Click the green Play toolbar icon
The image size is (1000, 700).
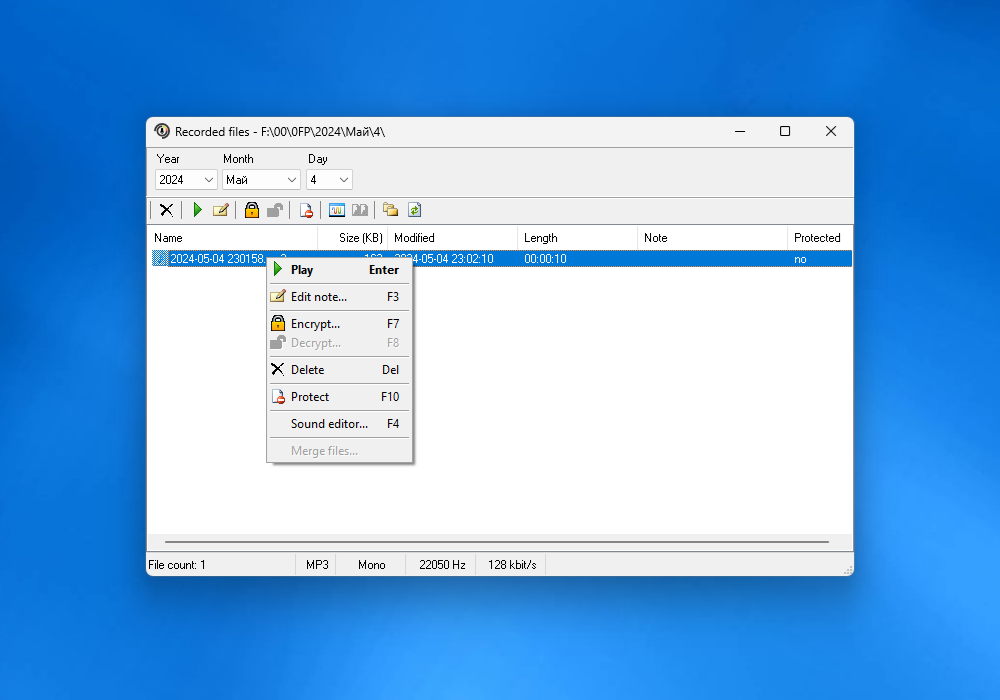198,210
